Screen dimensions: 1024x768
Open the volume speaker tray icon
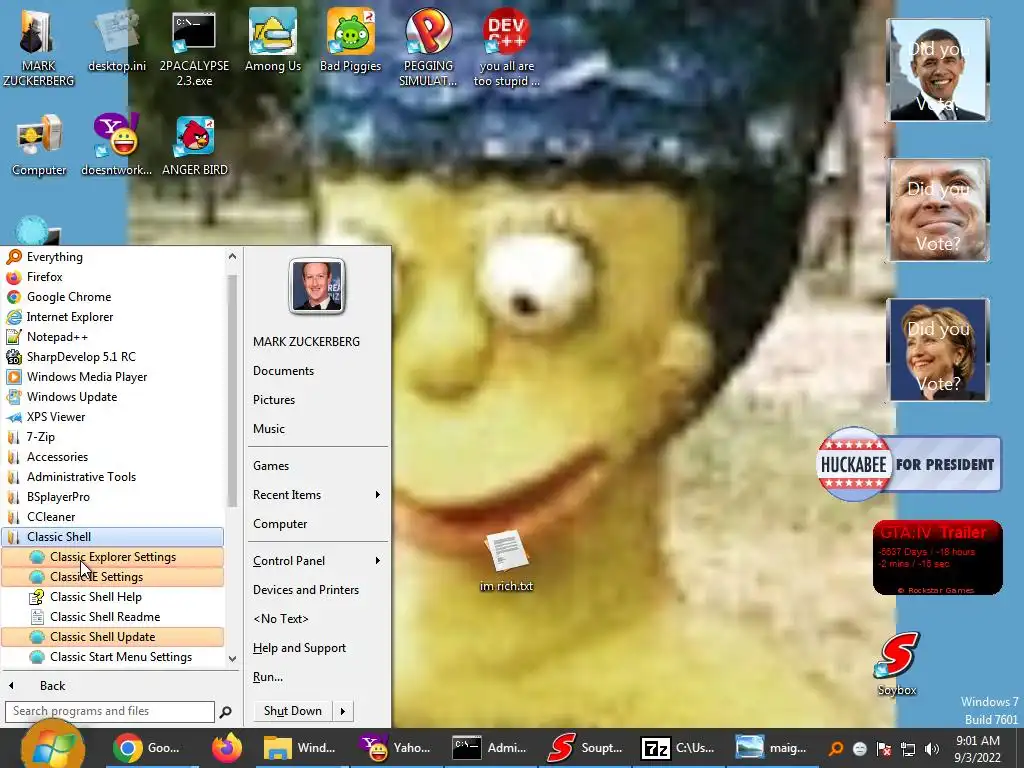[932, 749]
